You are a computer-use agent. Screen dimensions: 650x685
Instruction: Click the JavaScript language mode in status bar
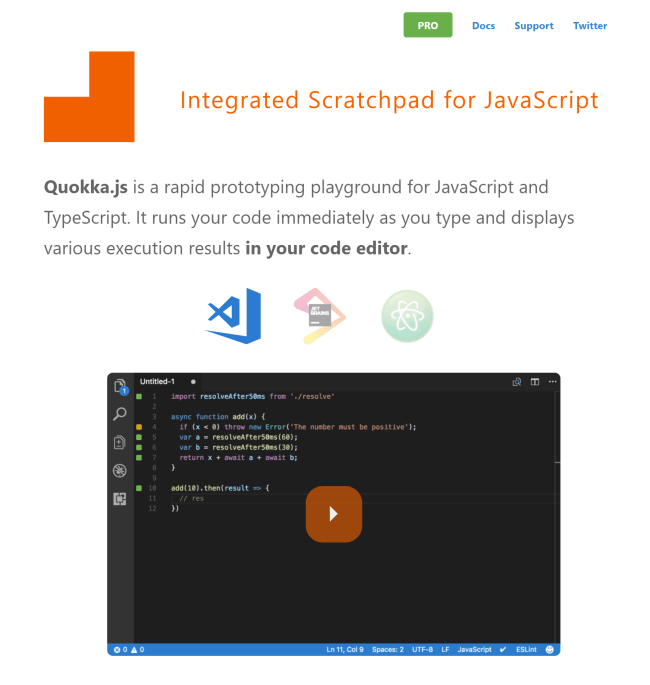474,650
